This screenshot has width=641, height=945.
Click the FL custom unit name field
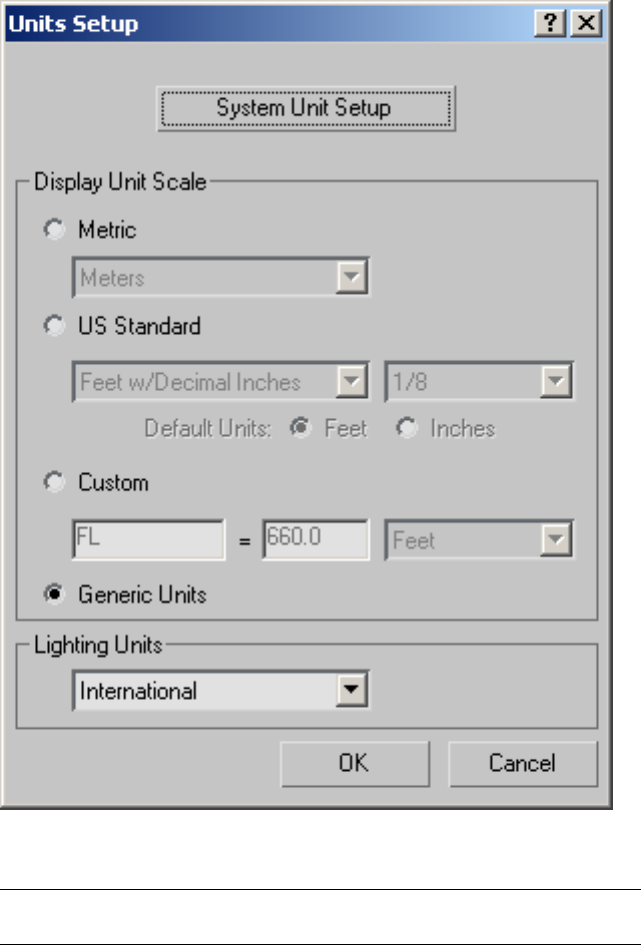148,540
